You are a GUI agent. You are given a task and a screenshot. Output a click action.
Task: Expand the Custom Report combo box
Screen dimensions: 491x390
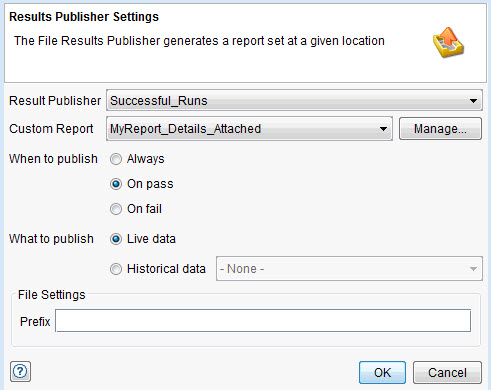click(249, 129)
